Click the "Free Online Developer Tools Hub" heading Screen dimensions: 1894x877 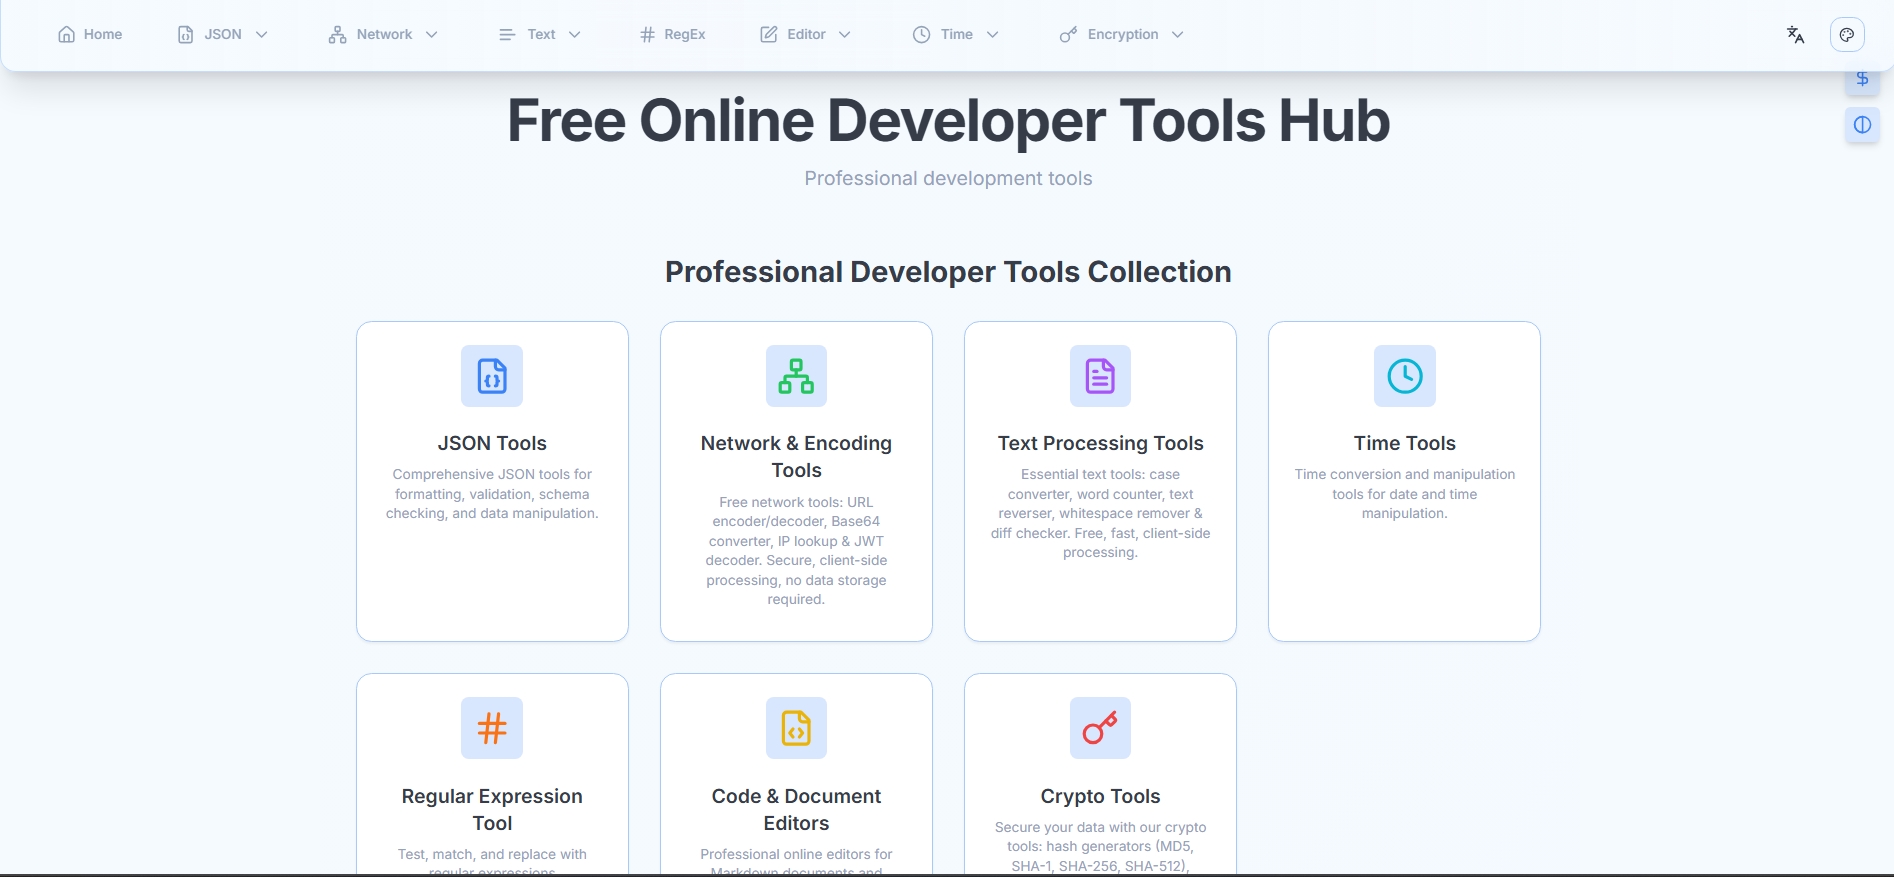[948, 121]
